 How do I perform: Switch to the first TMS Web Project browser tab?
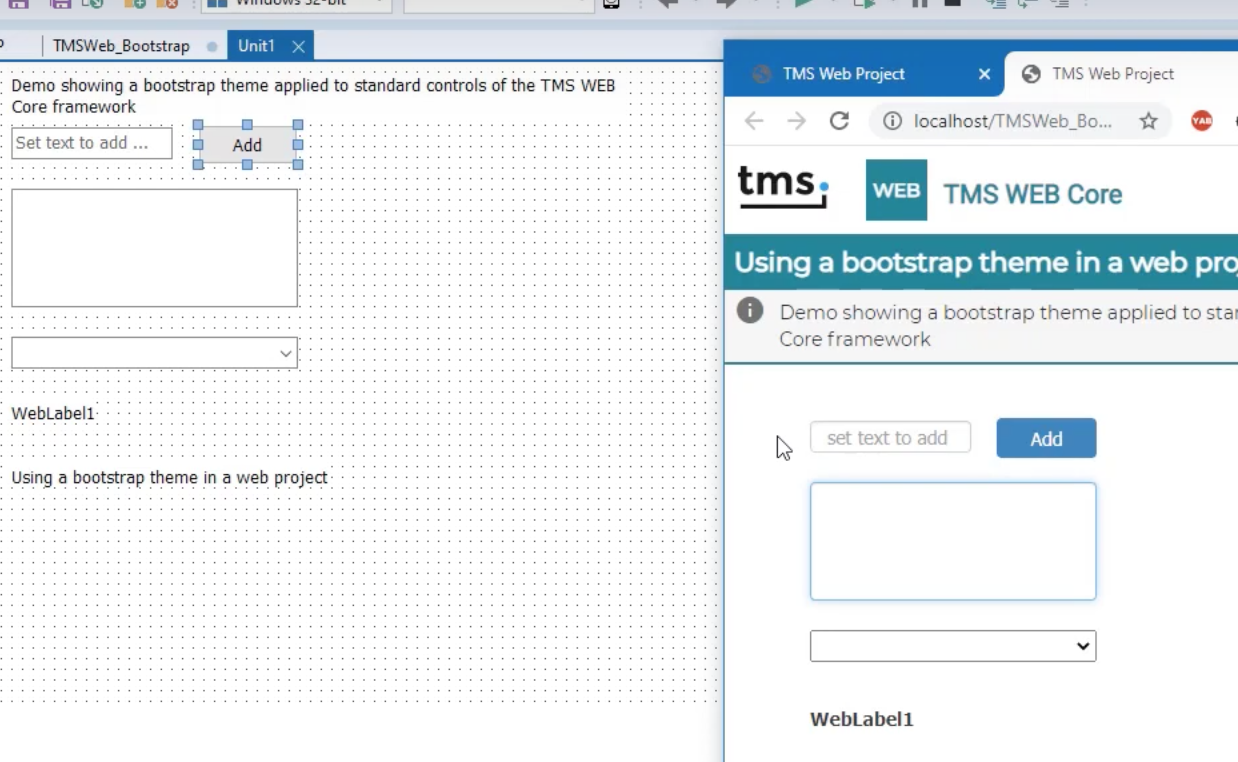pos(843,74)
